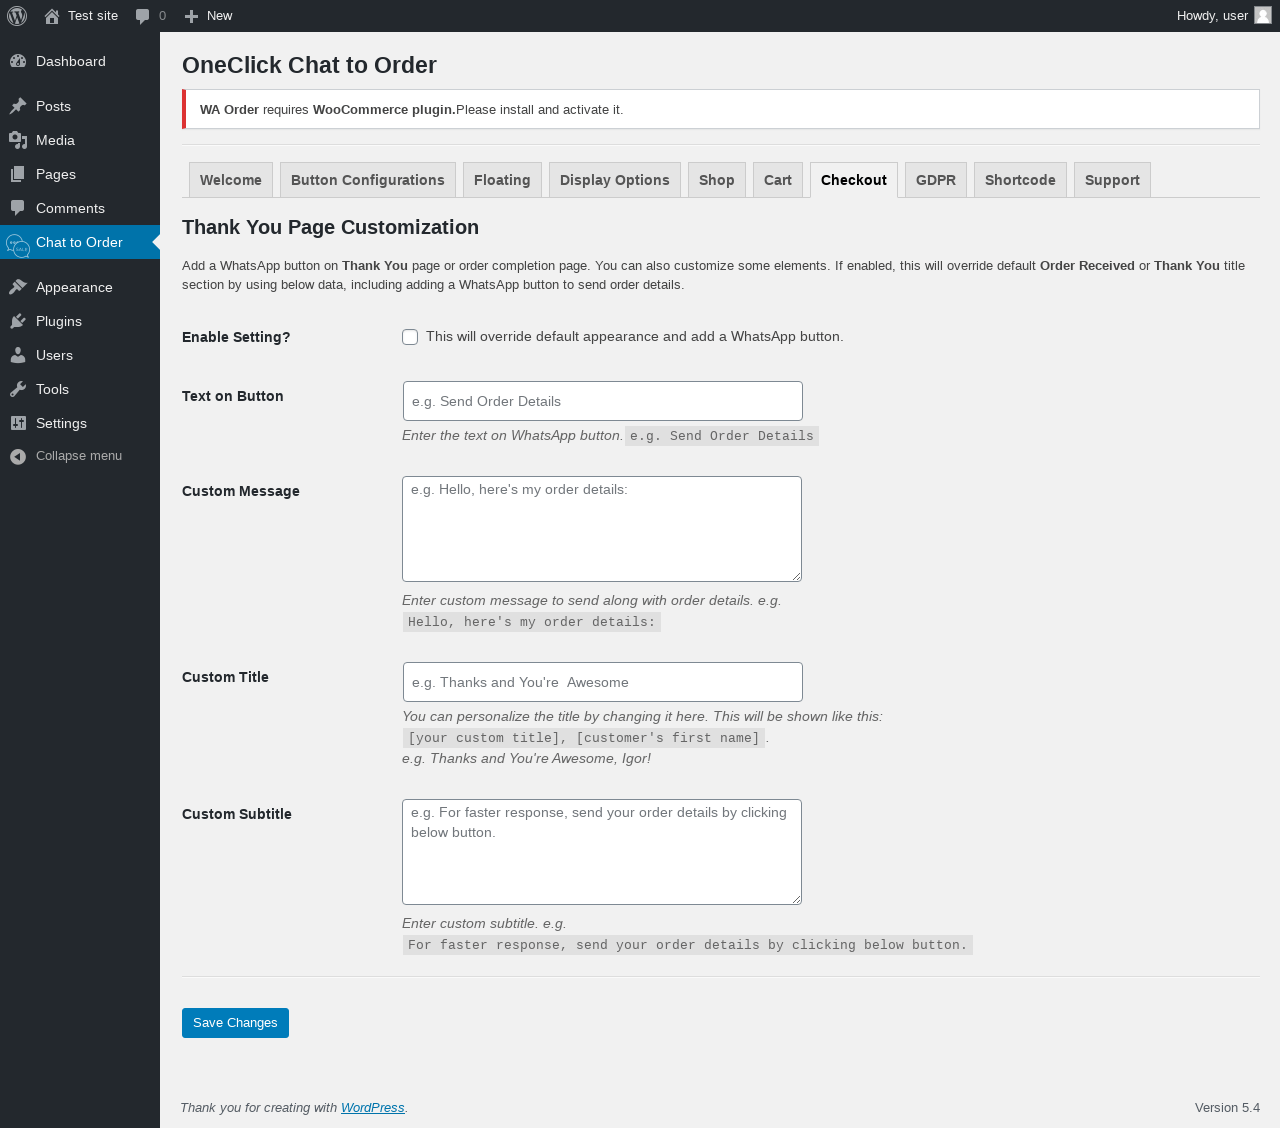Click the Test site home icon
Screen dimensions: 1280x1128
[x=52, y=16]
